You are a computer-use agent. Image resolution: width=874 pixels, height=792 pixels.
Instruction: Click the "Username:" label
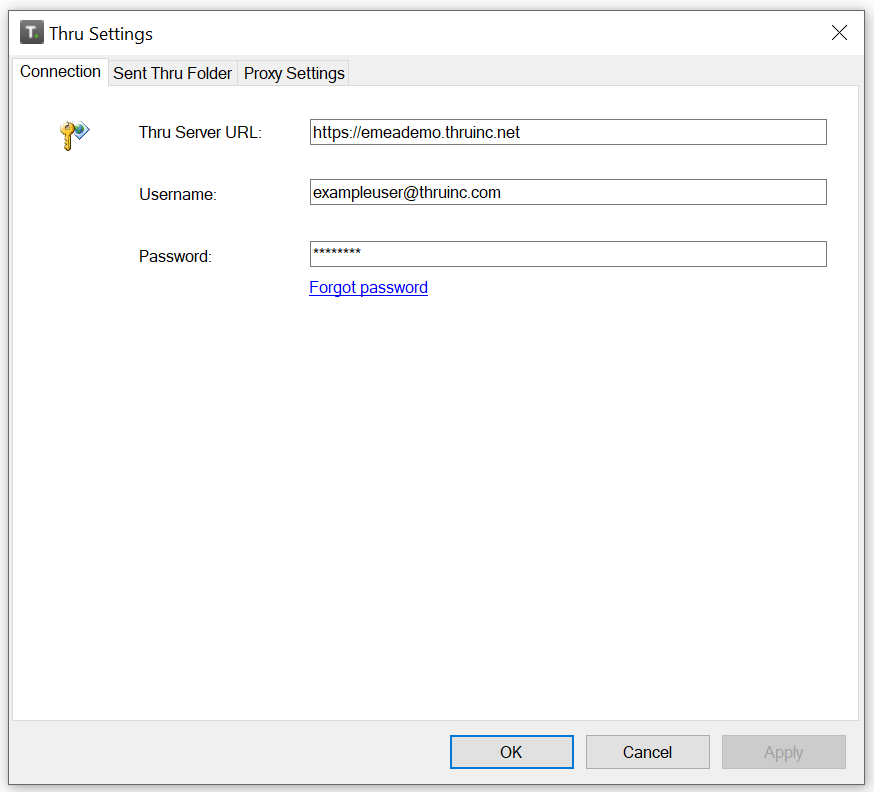[178, 195]
